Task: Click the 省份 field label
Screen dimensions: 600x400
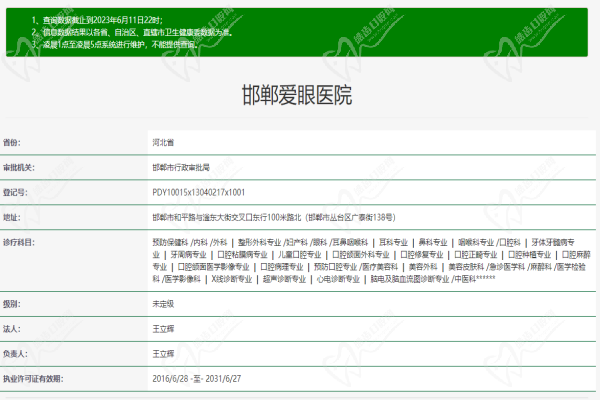Action: (12, 143)
